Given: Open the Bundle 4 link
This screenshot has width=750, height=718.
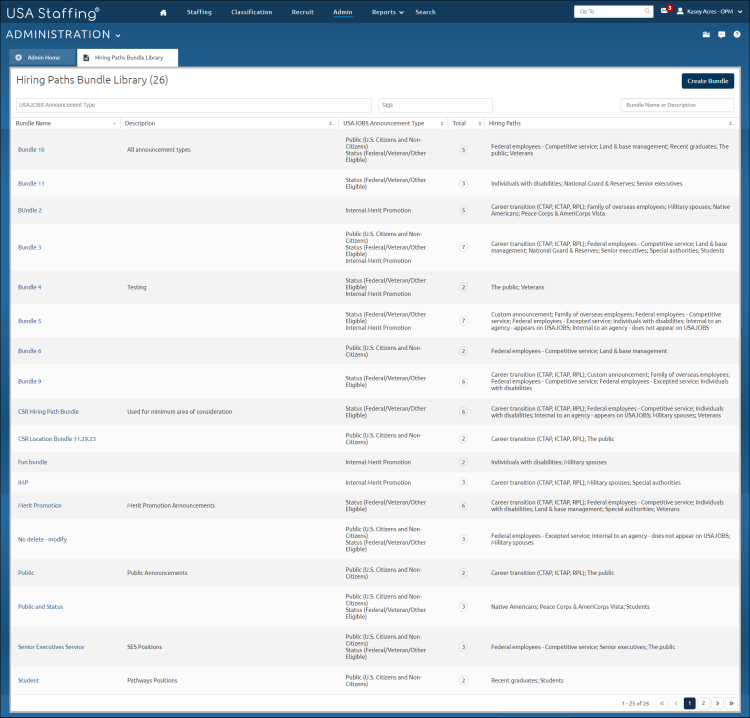Looking at the screenshot, I should [x=30, y=287].
